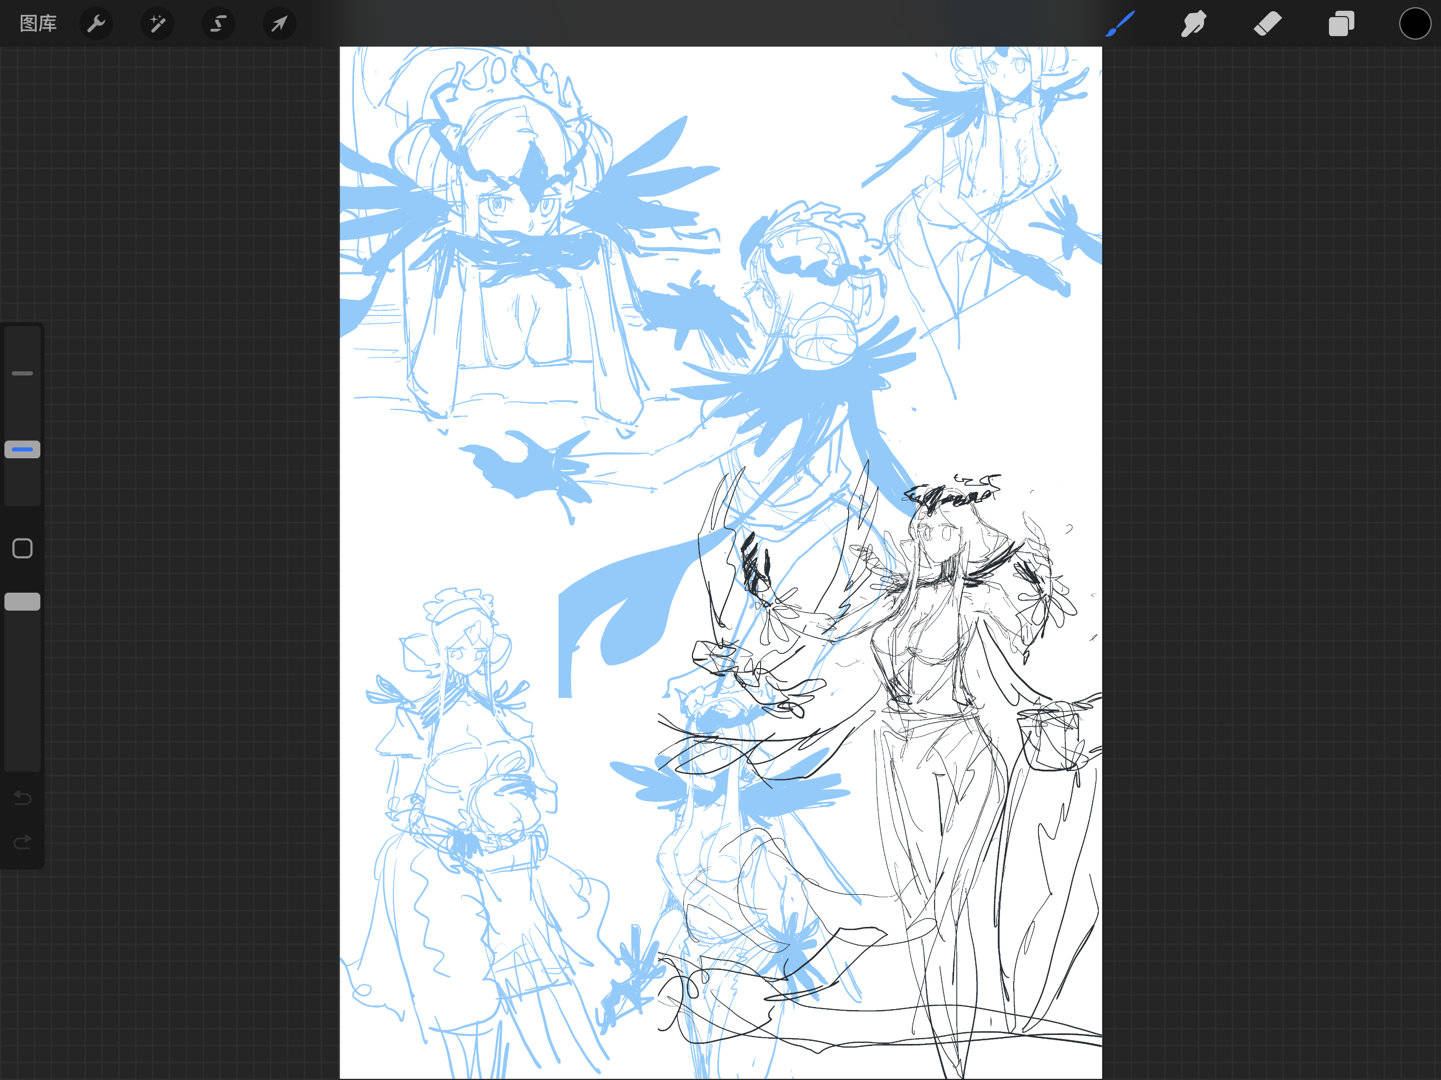Open the Layers panel
Screen dimensions: 1441x1080
pyautogui.click(x=1341, y=23)
